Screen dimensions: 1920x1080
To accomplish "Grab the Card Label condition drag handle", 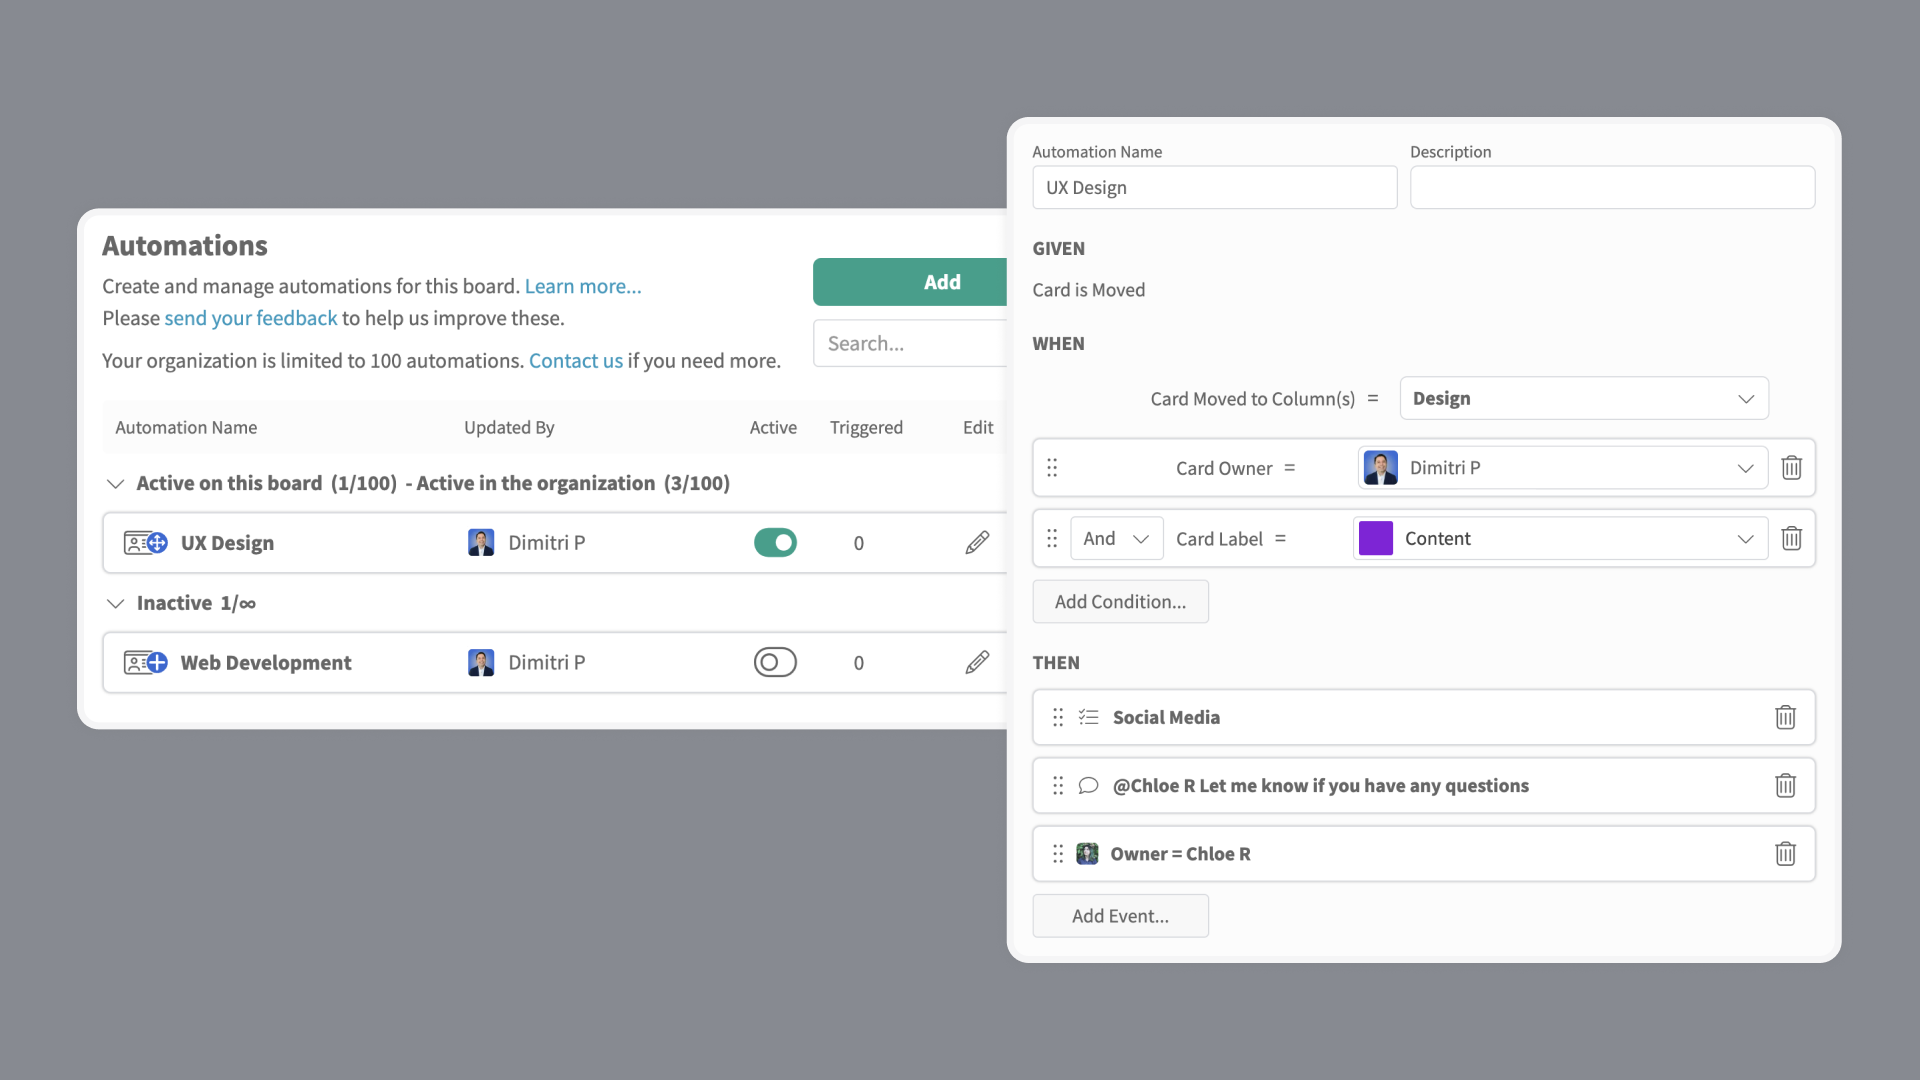I will pyautogui.click(x=1052, y=538).
